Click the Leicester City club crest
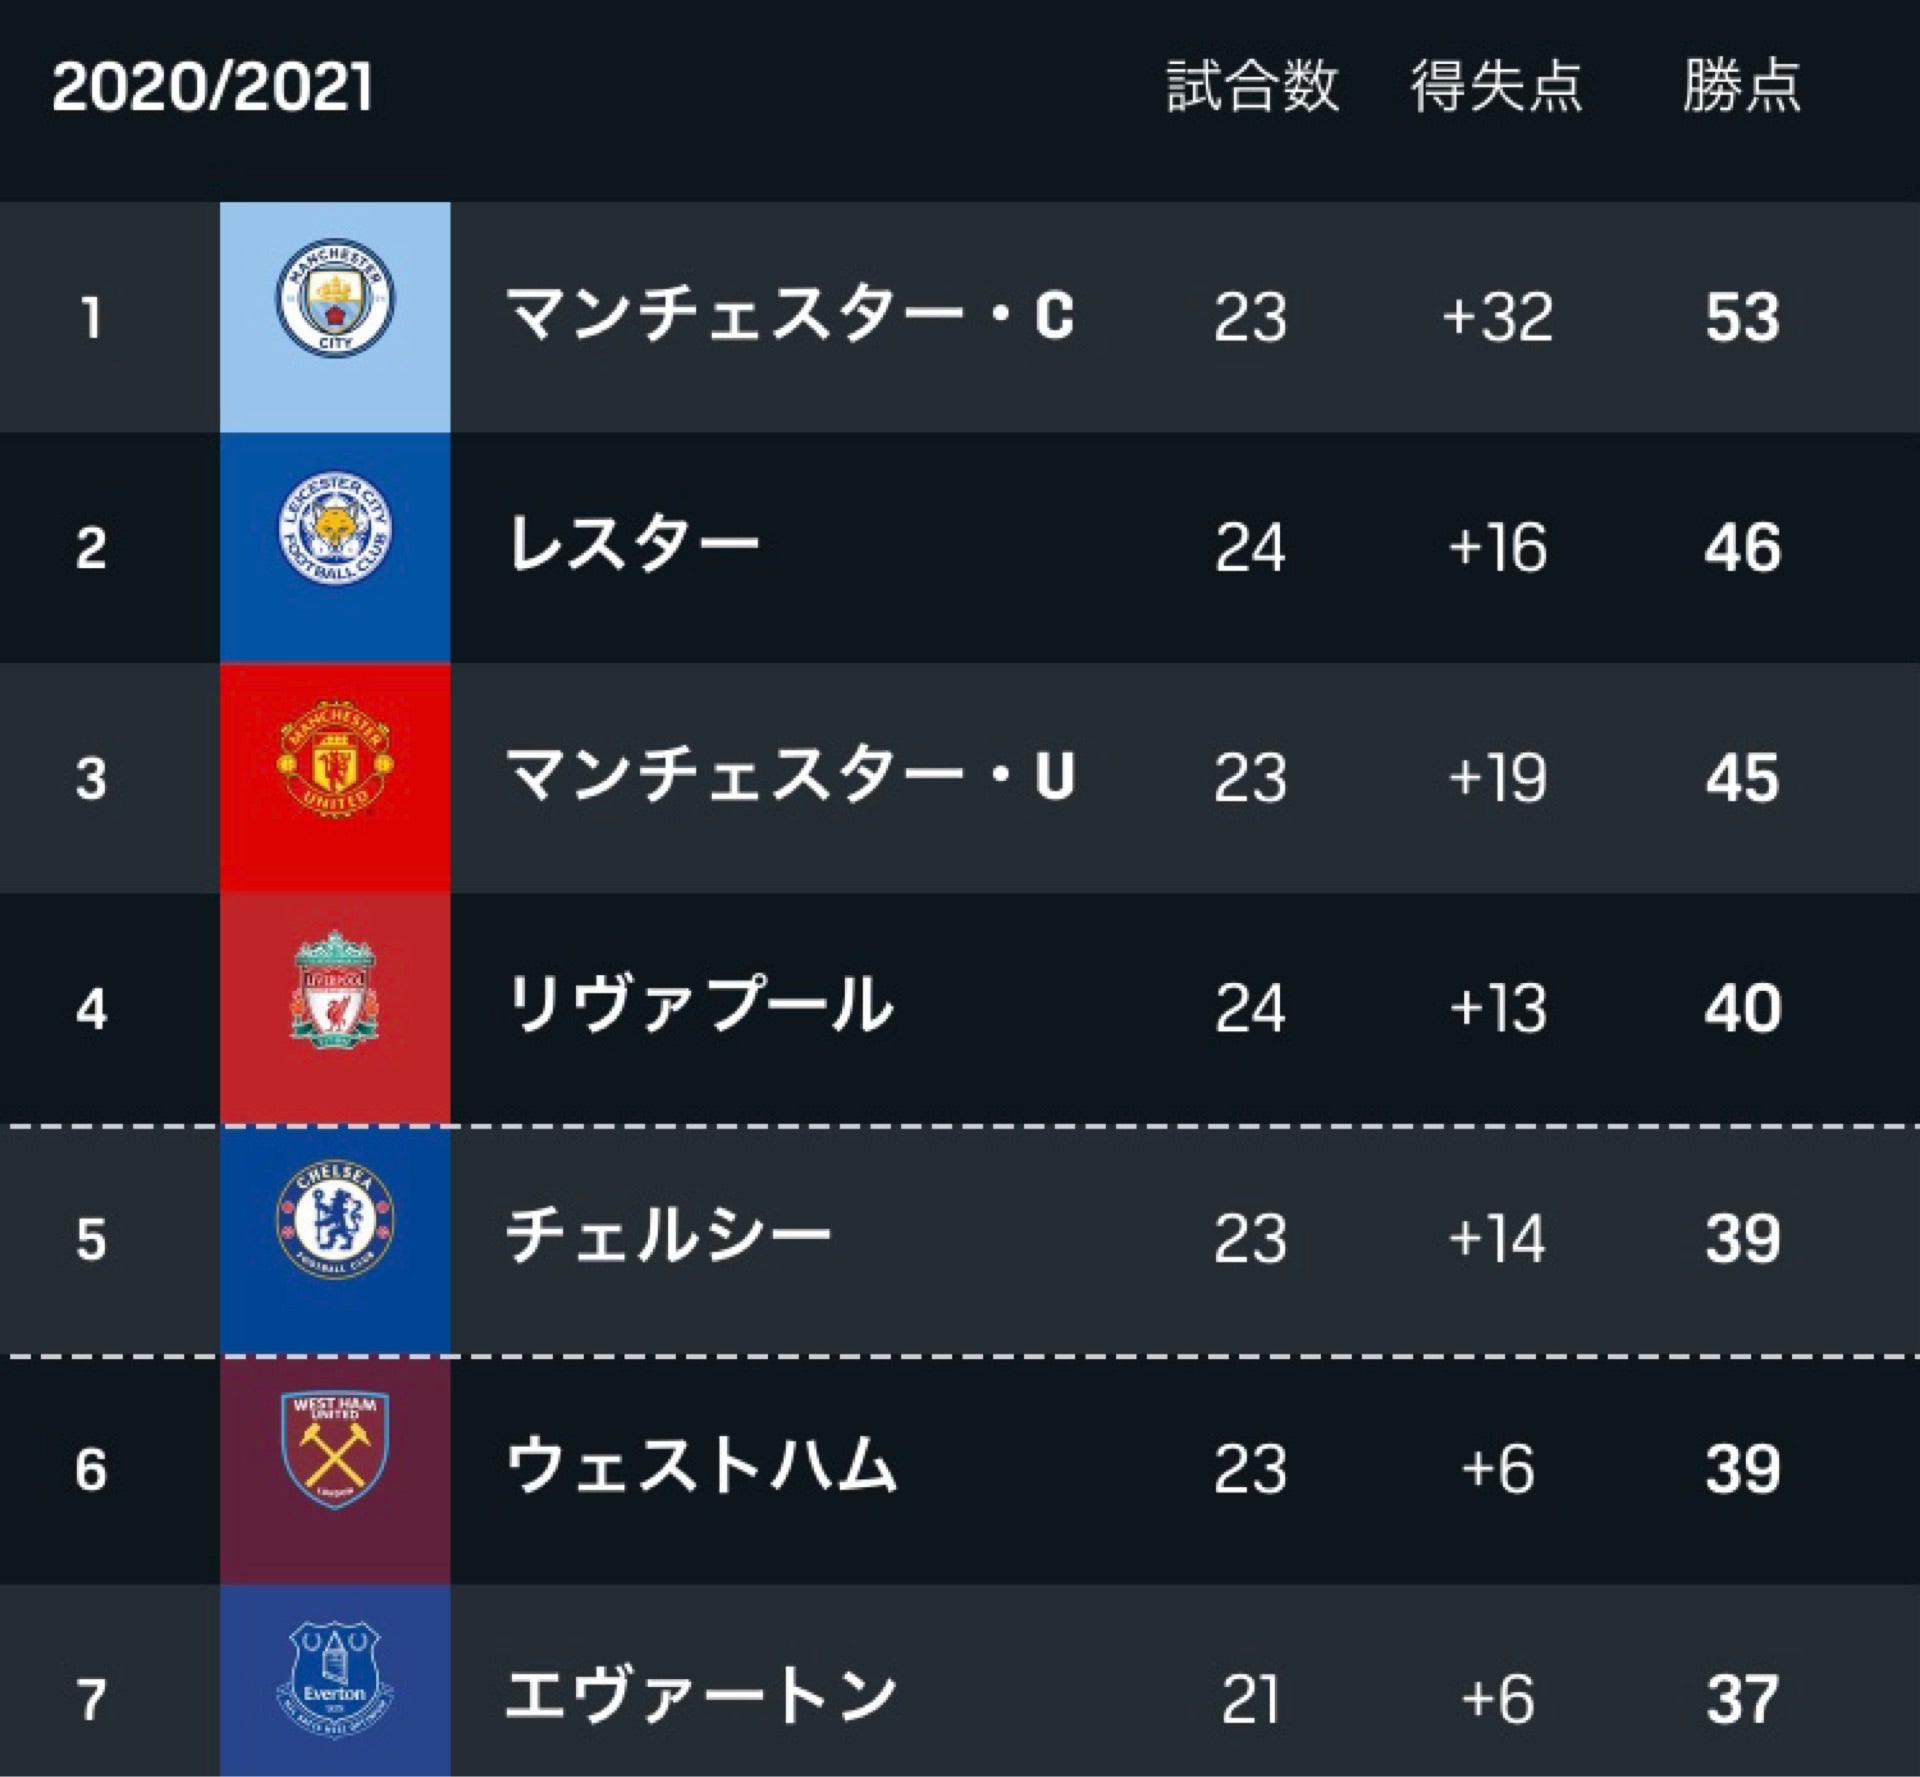The height and width of the screenshot is (1777, 1920). coord(335,528)
